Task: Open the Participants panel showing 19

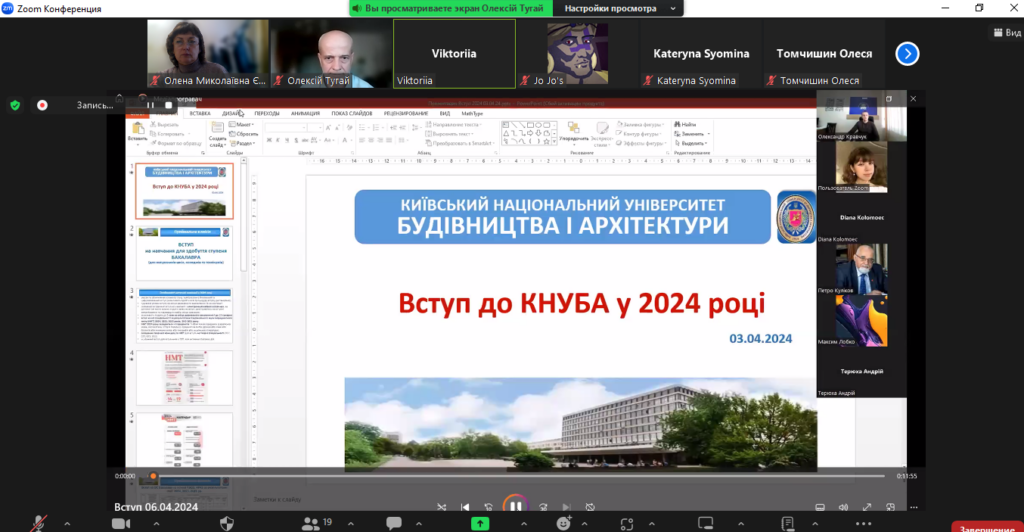Action: click(x=317, y=523)
